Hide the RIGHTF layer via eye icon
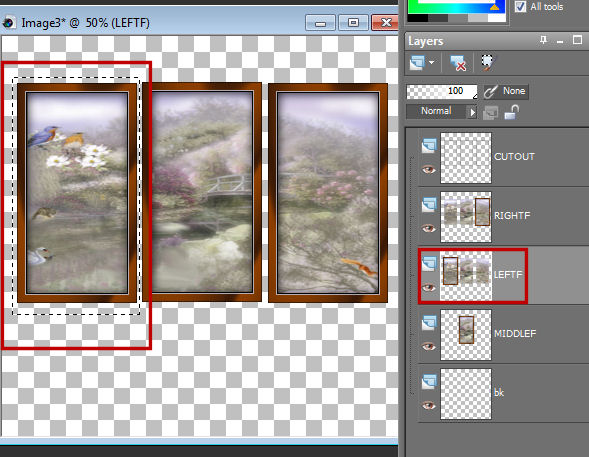 429,228
